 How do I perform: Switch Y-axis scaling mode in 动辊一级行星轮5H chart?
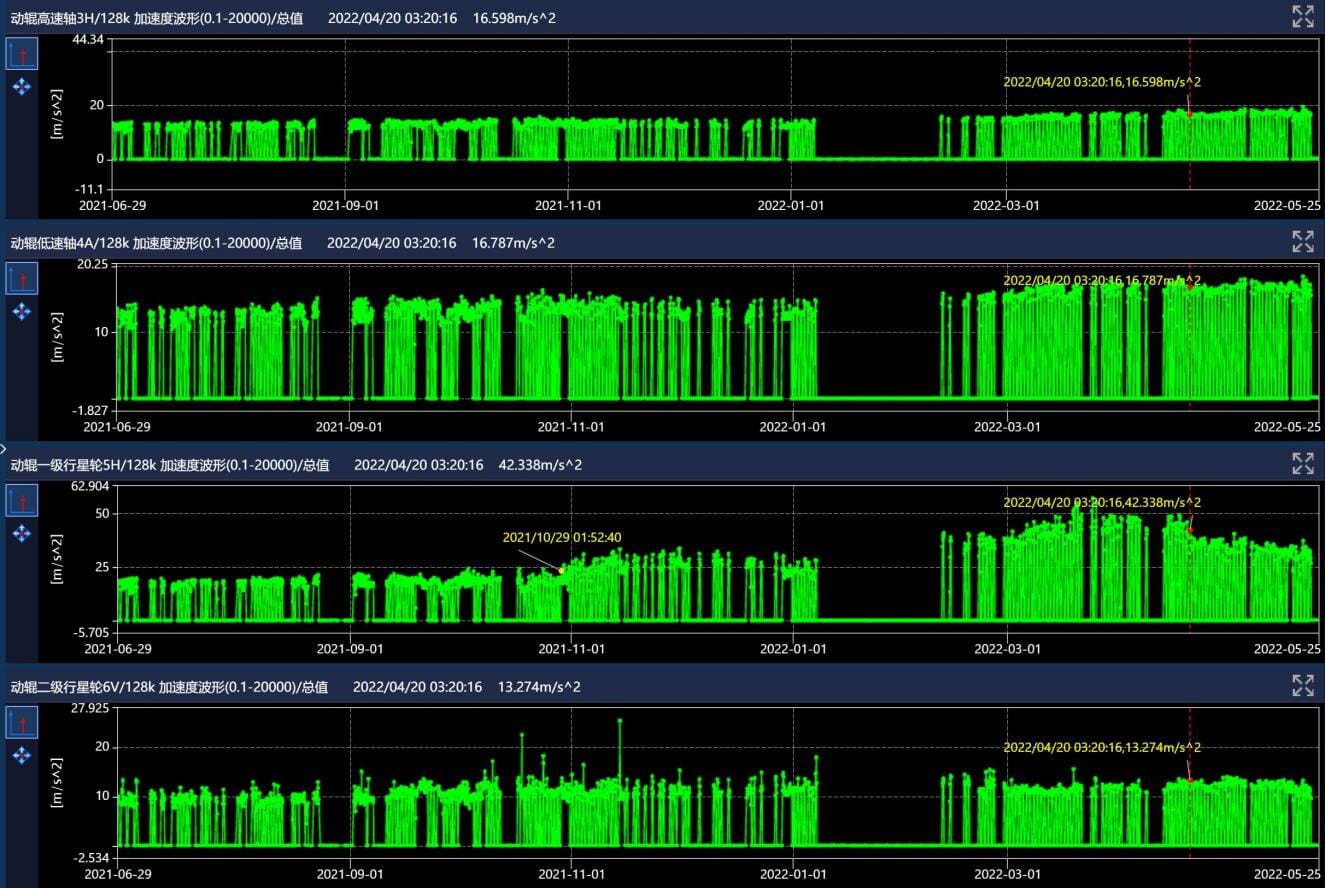(22, 500)
